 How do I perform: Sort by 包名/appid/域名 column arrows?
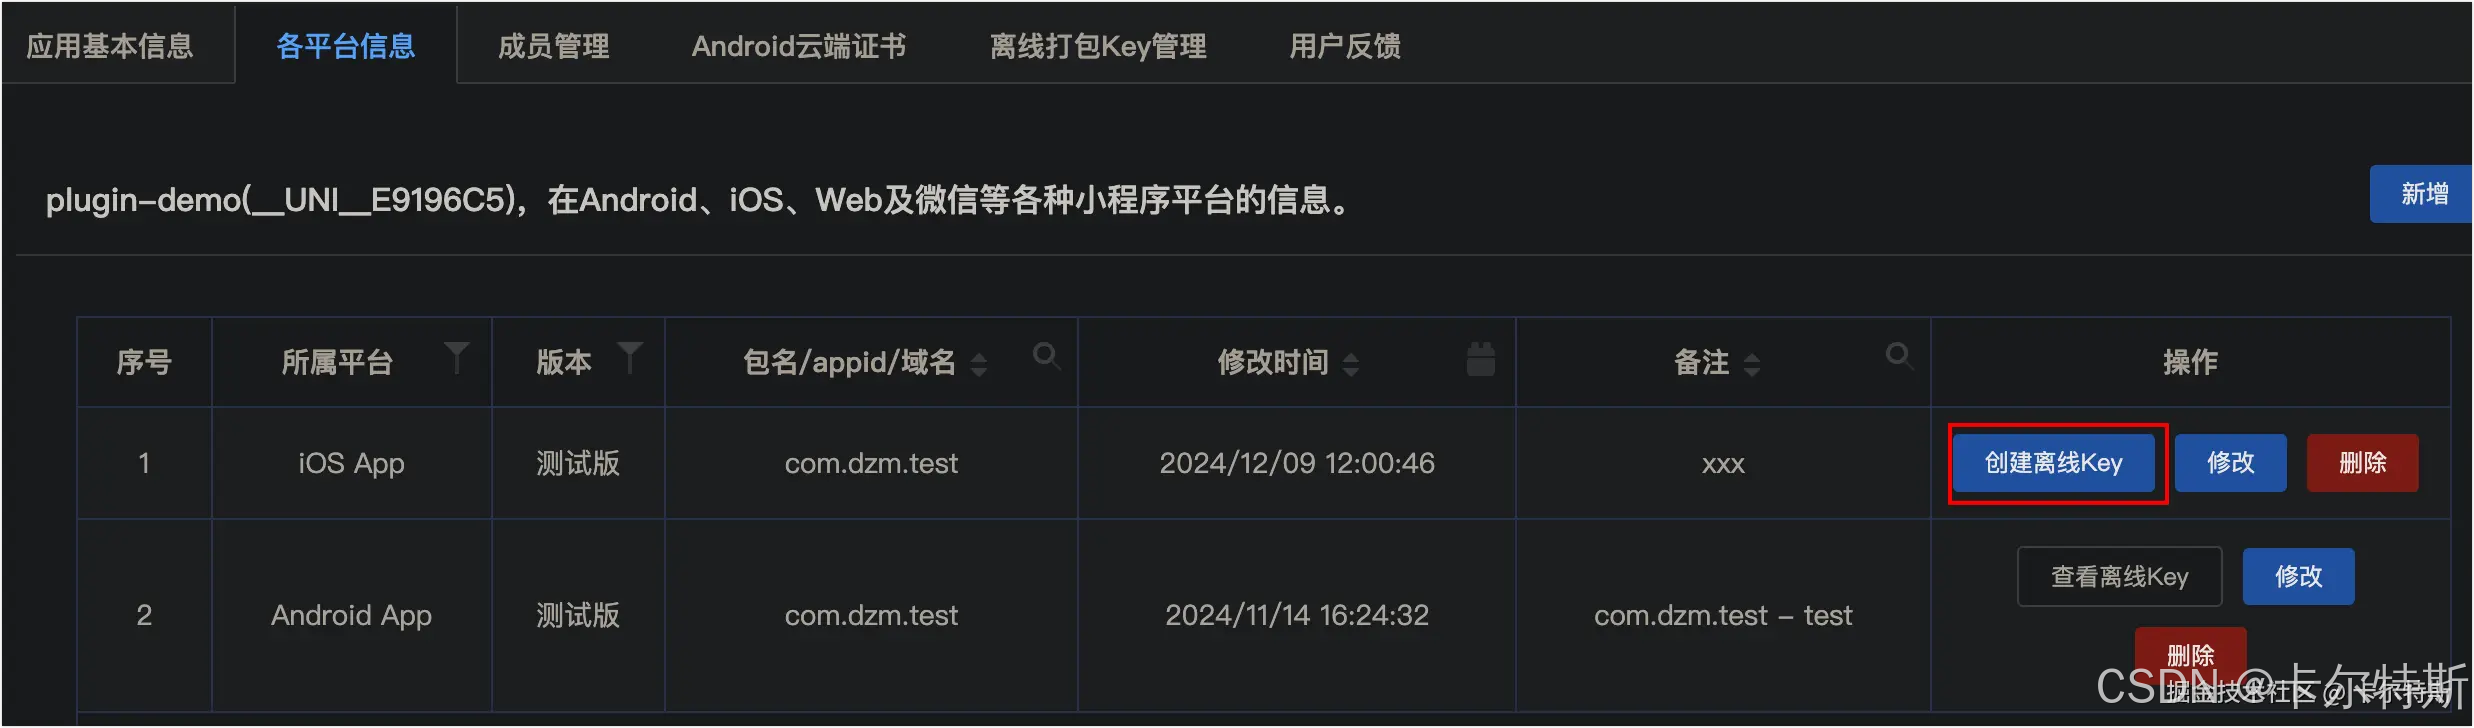pos(979,364)
